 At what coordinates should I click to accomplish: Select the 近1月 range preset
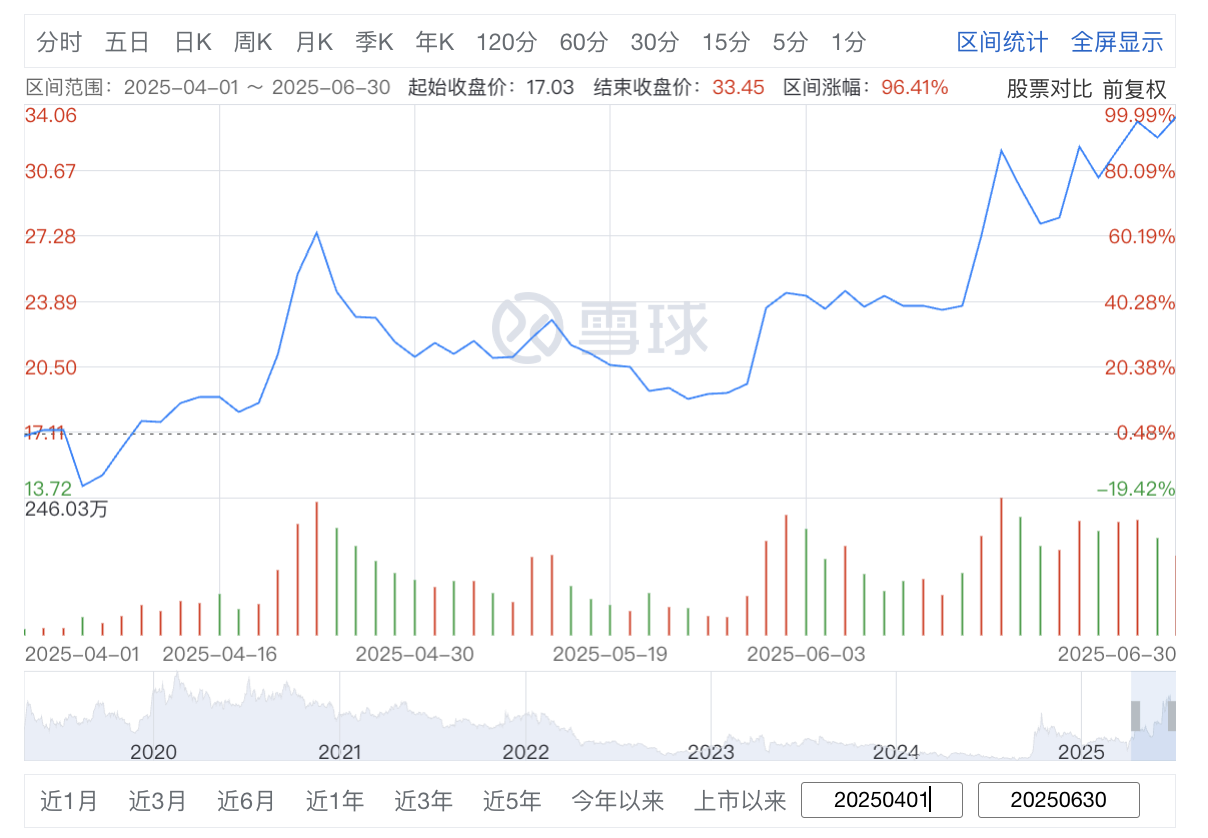click(69, 801)
